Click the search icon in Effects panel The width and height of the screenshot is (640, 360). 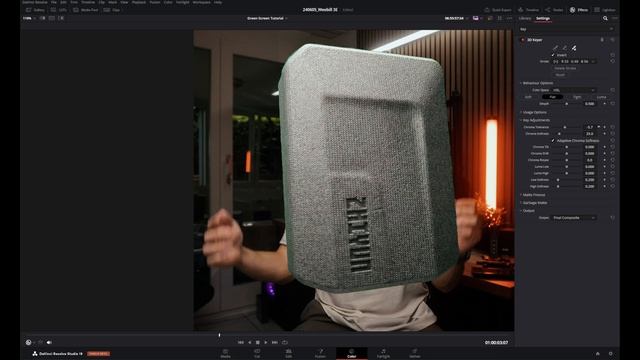[605, 18]
